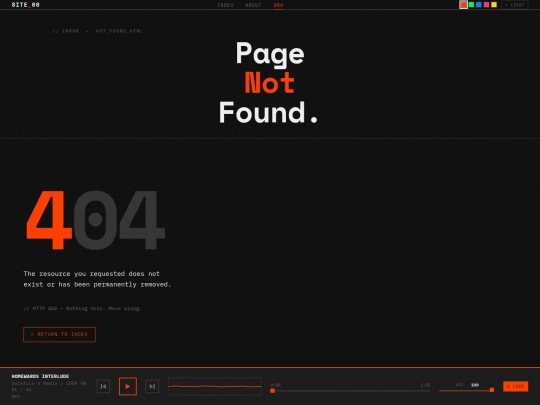Select the blue accent color swatch

(x=479, y=5)
